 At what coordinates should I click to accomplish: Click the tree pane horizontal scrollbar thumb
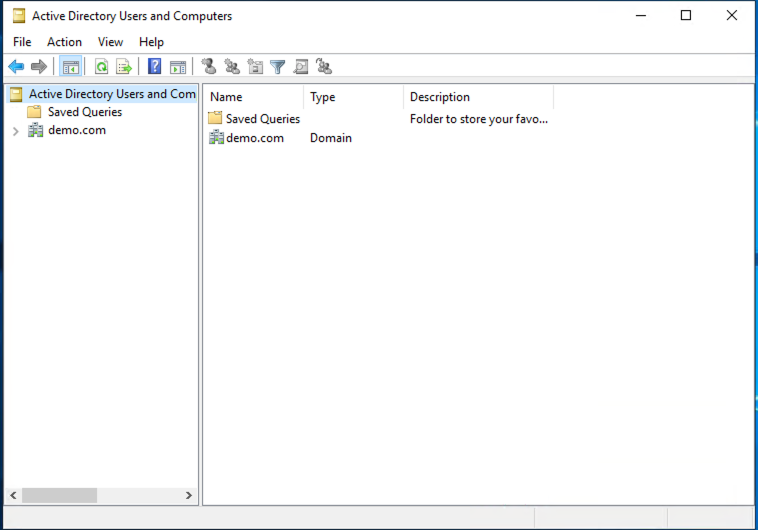pyautogui.click(x=59, y=495)
